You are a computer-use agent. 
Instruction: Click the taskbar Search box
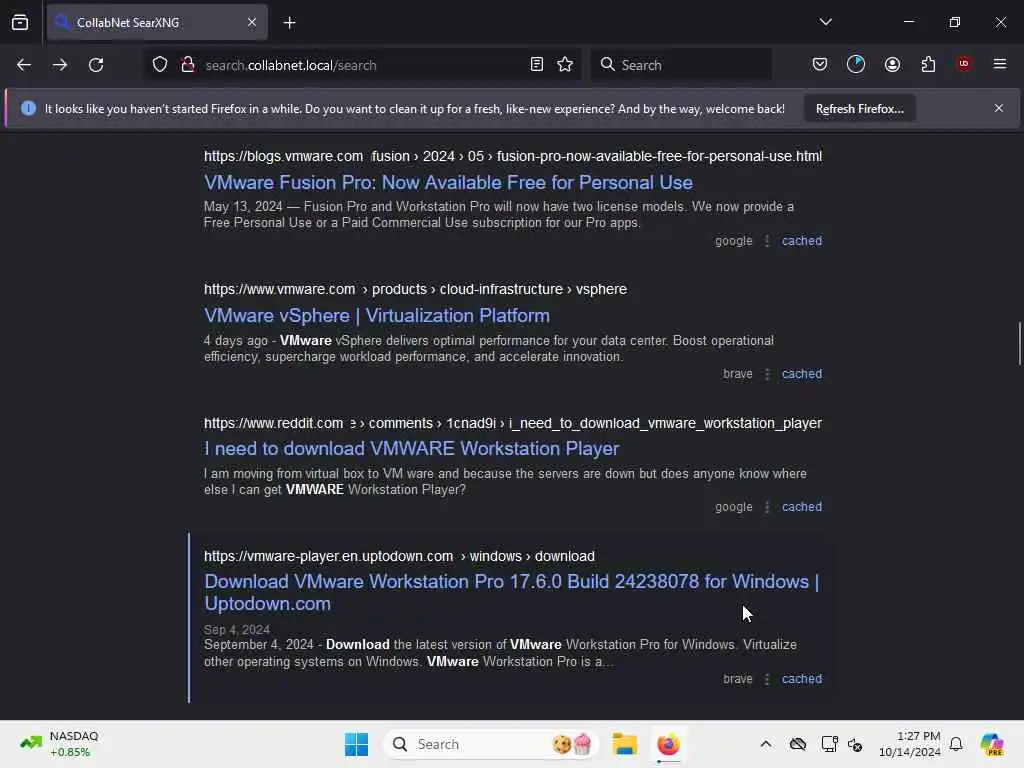coord(491,744)
